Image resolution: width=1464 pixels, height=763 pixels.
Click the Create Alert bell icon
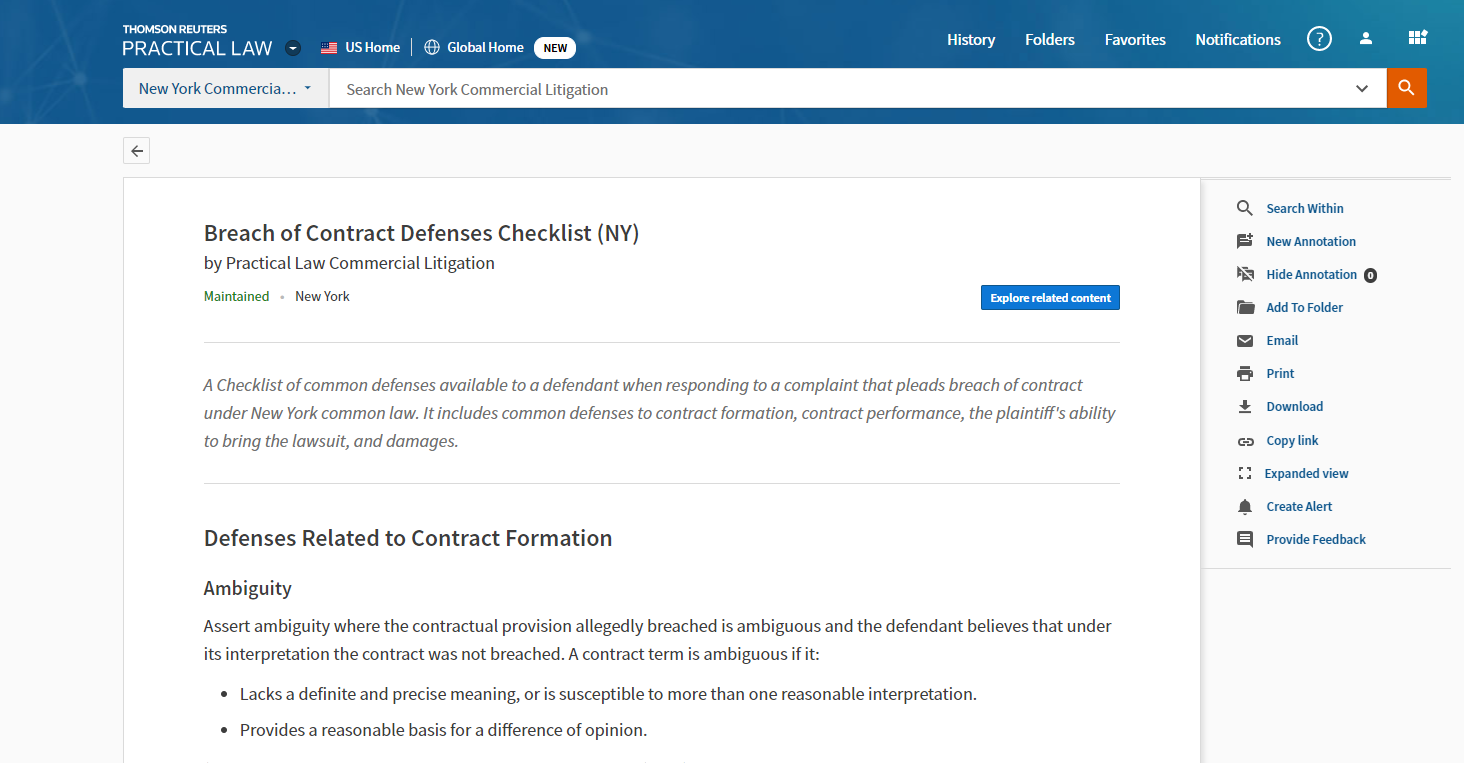tap(1245, 507)
